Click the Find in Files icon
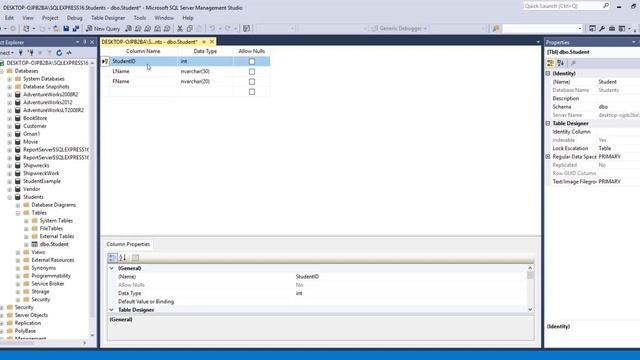Viewport: 640px width, 360px height. pyautogui.click(x=496, y=29)
